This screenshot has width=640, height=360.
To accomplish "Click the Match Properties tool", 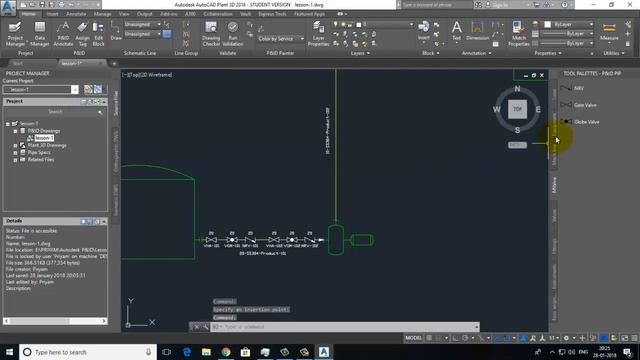I will click(518, 34).
